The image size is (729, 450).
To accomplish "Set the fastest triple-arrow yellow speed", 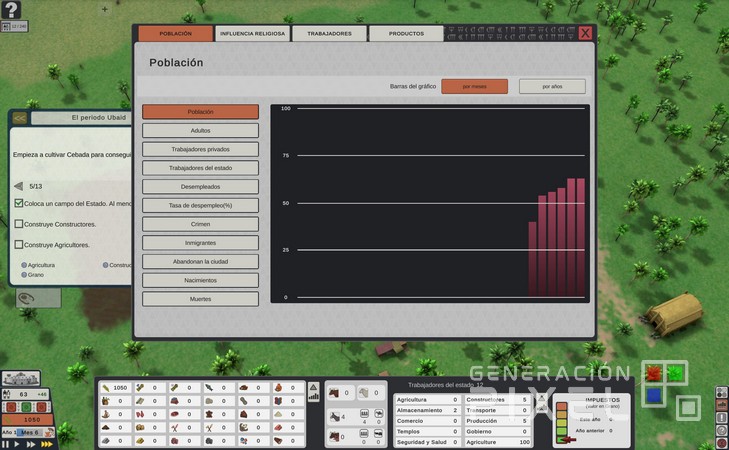I will point(46,444).
